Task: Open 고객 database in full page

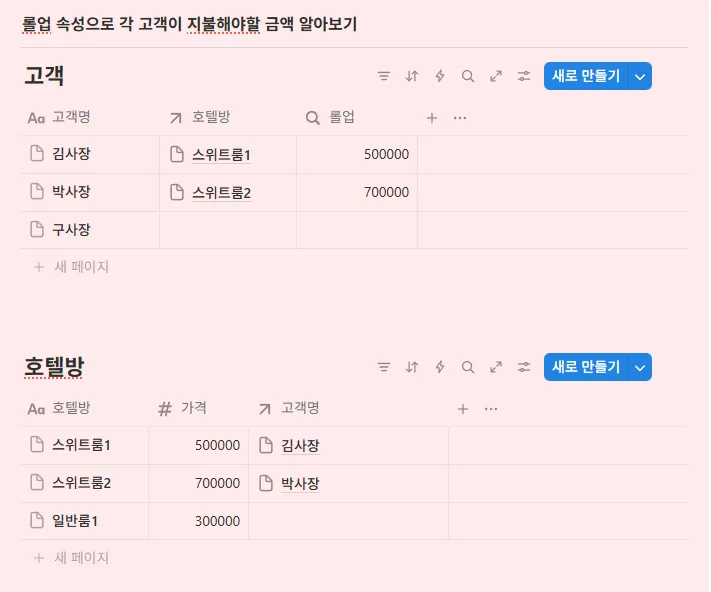Action: click(x=496, y=76)
